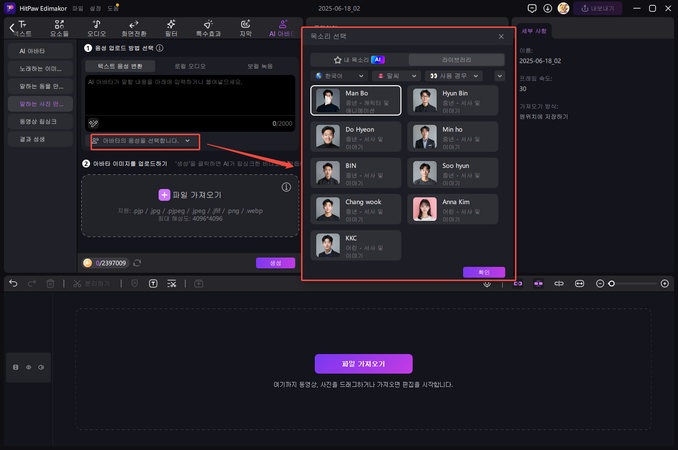Select the 보컬 녹음 tab
The height and width of the screenshot is (450, 678).
(260, 66)
